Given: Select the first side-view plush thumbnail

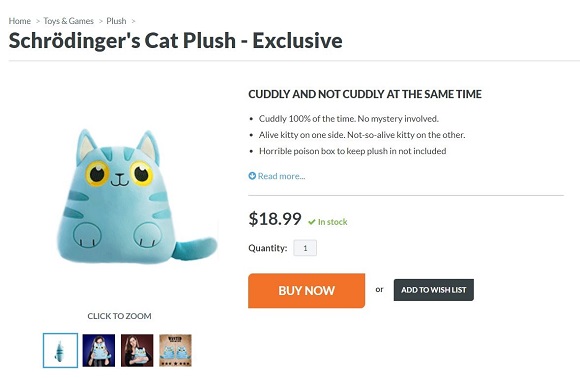Looking at the screenshot, I should [60, 350].
